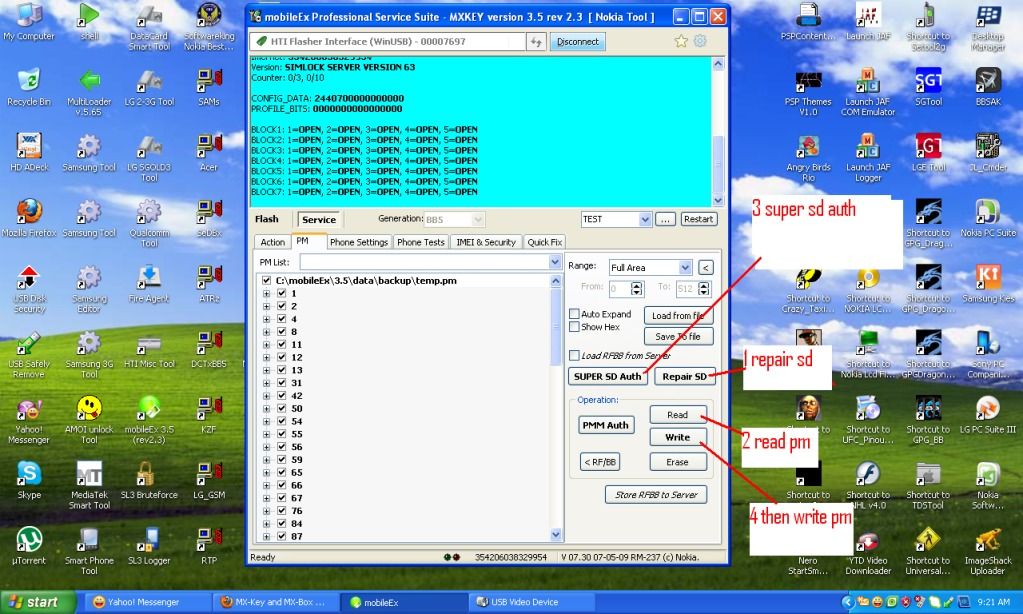The height and width of the screenshot is (614, 1023).
Task: Check Load RFBB from Server option
Action: [x=574, y=356]
